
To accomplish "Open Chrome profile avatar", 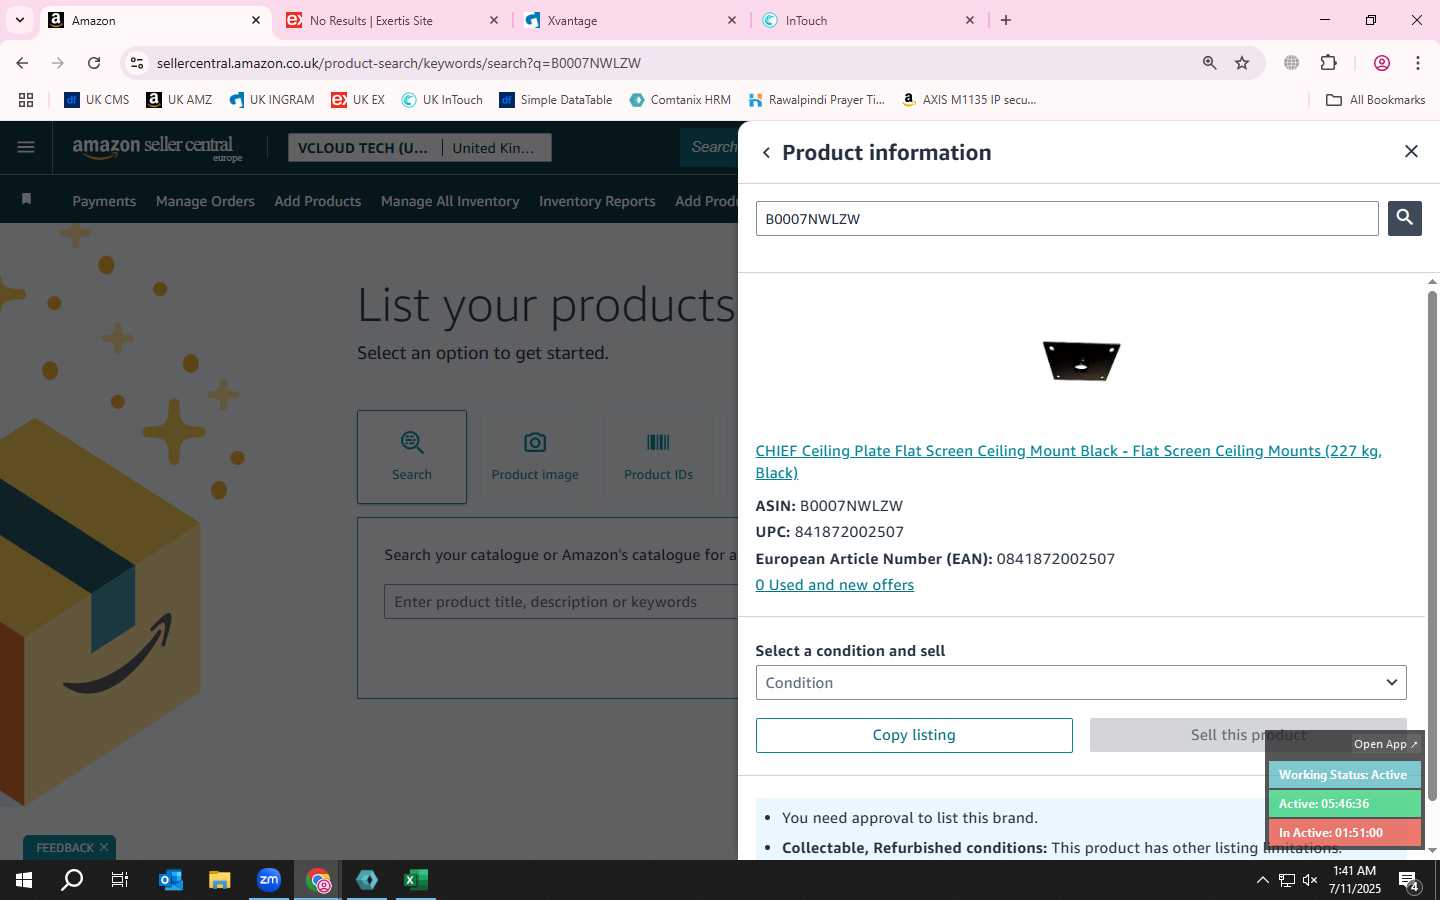I will click(1382, 63).
